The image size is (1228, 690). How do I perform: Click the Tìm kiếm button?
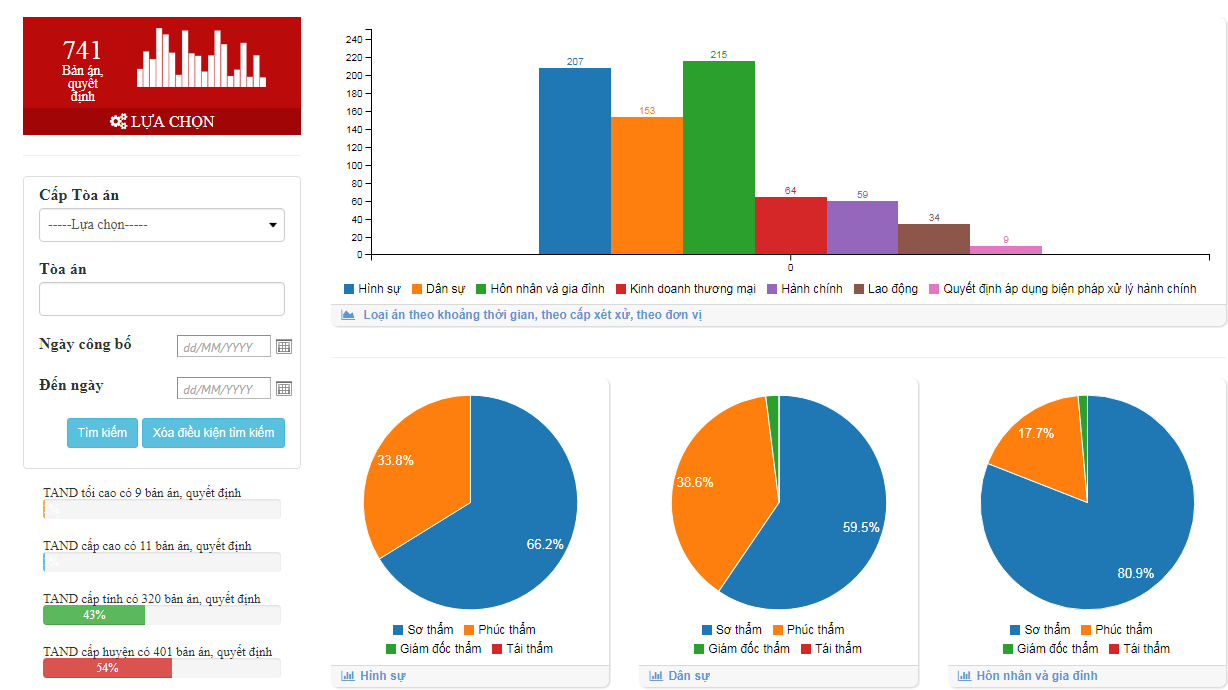coord(102,433)
